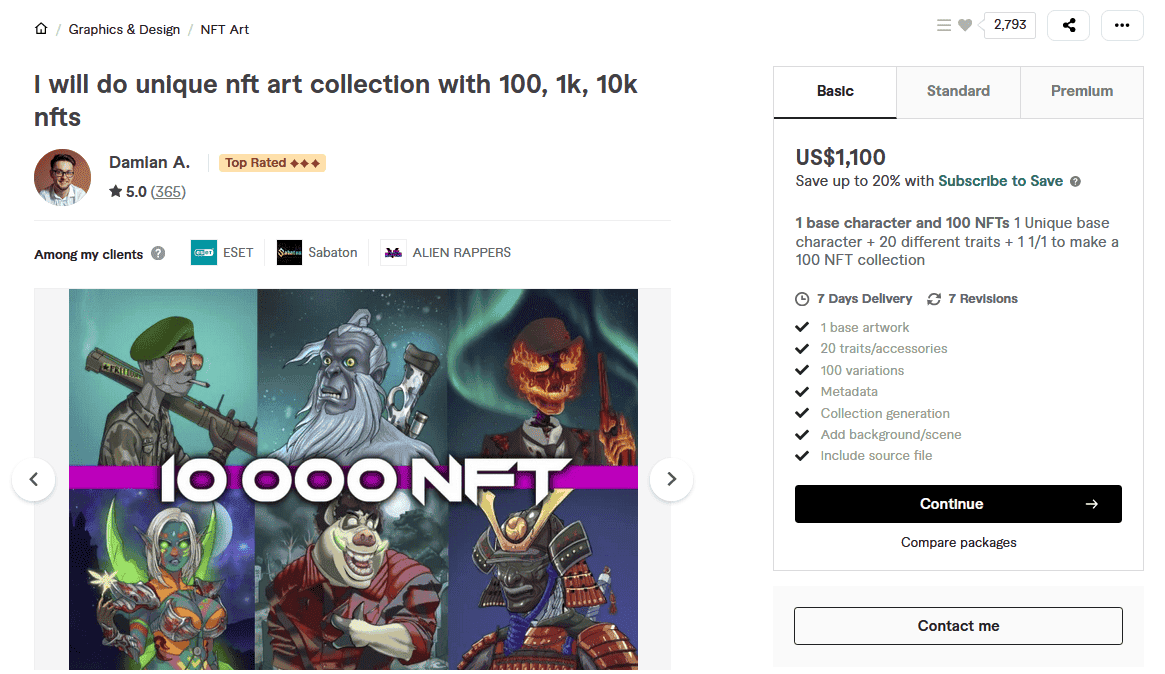The height and width of the screenshot is (674, 1165).
Task: Select the Basic package tab
Action: (x=835, y=91)
